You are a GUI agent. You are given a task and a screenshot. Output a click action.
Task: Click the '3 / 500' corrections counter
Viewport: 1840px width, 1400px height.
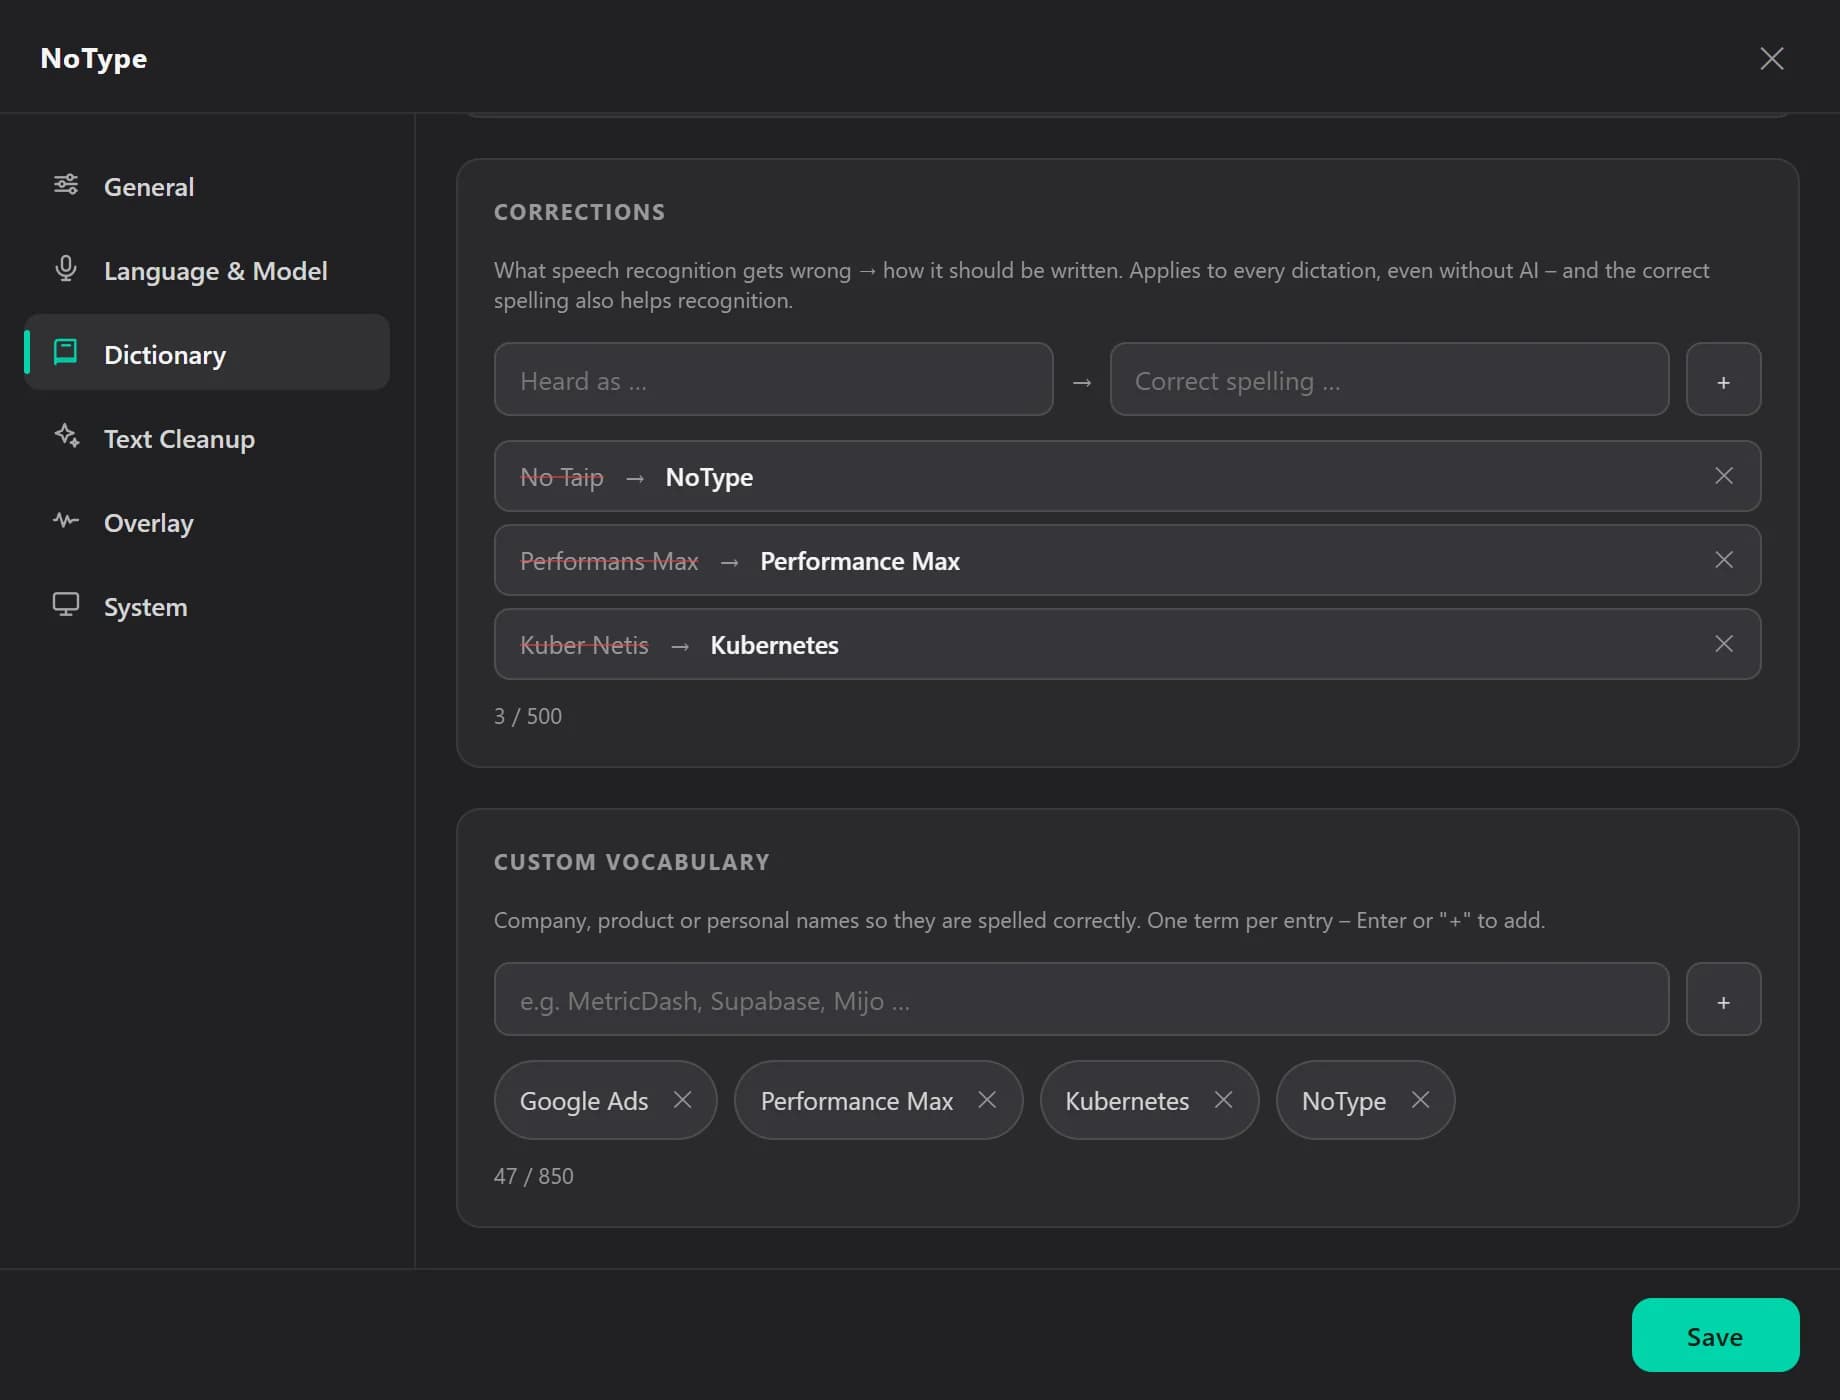(527, 716)
